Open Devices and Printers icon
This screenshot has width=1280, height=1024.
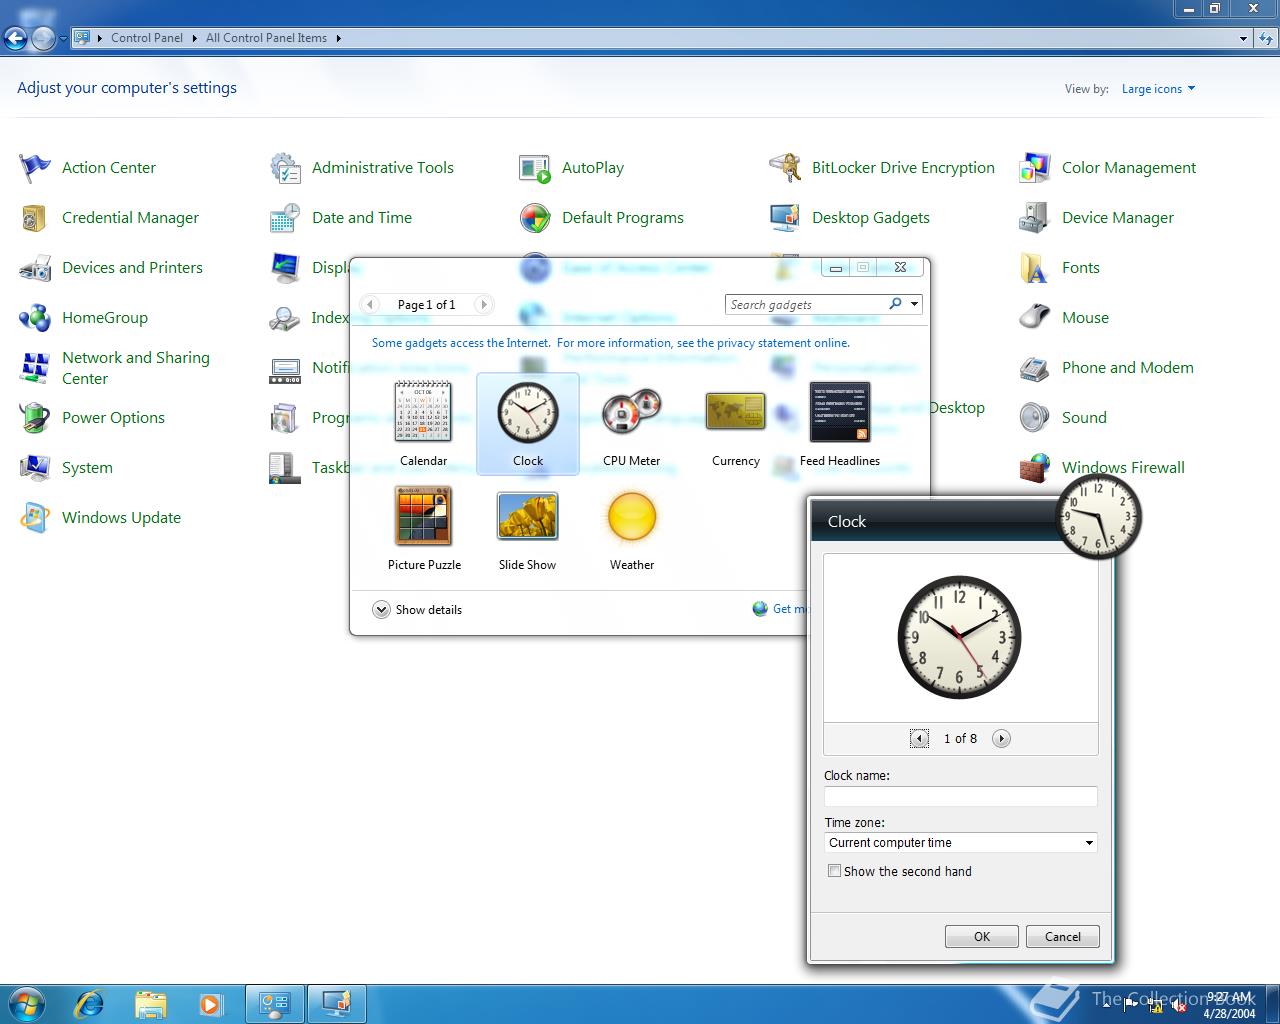tap(35, 268)
